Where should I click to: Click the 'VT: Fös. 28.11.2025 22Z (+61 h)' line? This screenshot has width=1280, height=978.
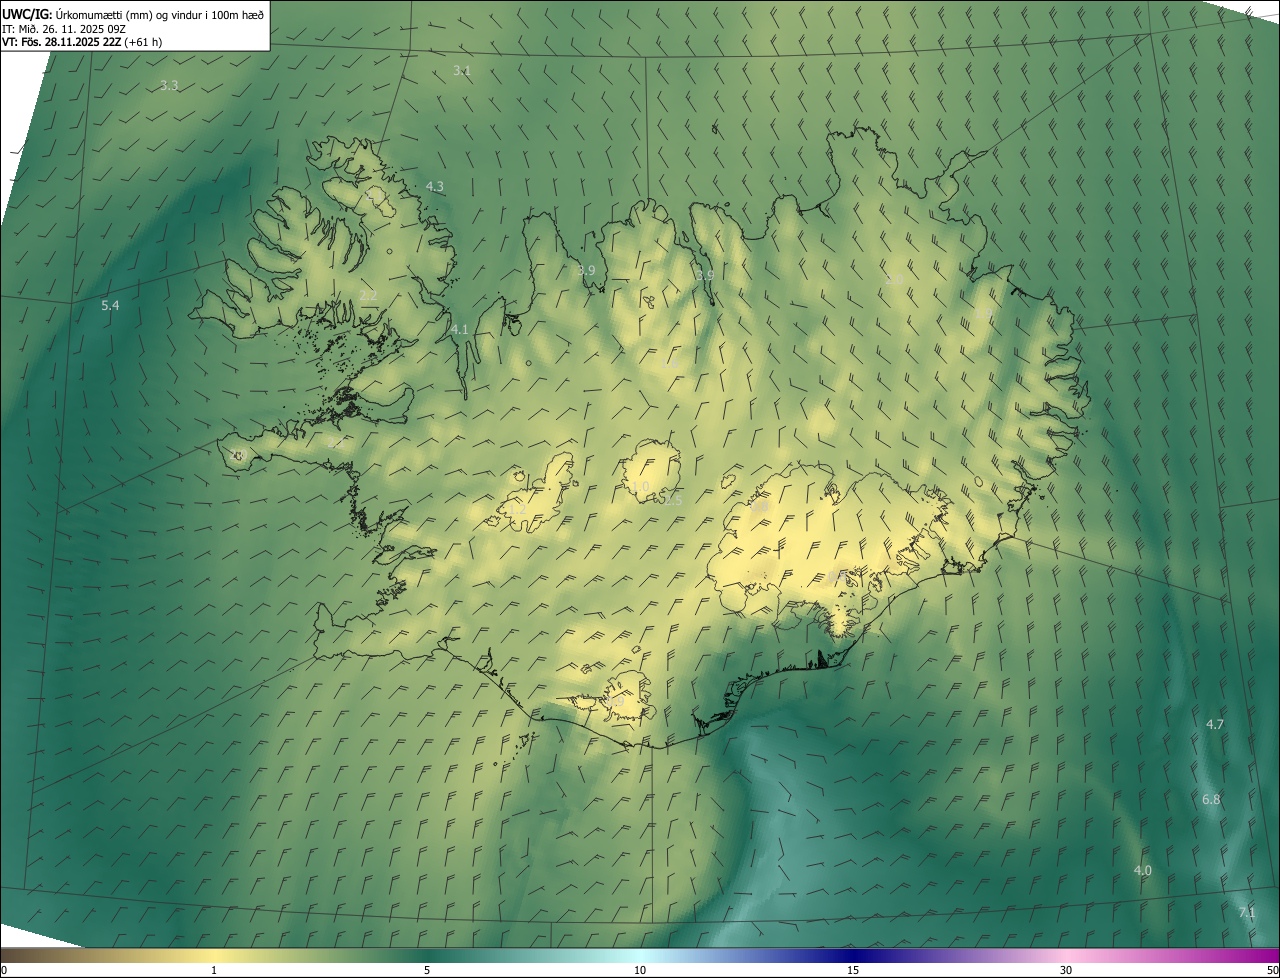pyautogui.click(x=82, y=42)
